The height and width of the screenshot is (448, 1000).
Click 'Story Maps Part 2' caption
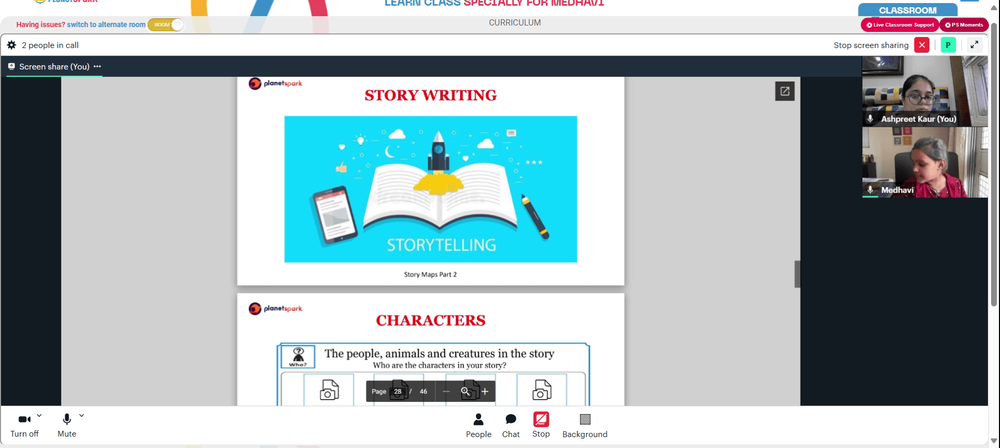430,274
